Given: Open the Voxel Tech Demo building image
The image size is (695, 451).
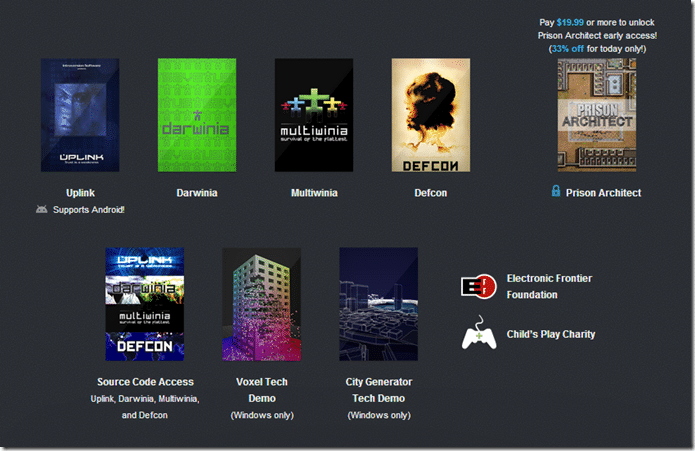Looking at the screenshot, I should coord(262,304).
